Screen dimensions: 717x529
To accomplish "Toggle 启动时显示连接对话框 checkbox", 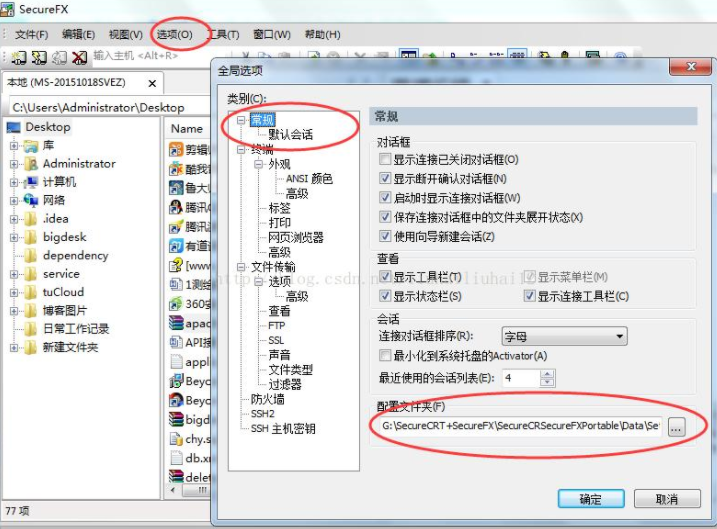I will (385, 198).
